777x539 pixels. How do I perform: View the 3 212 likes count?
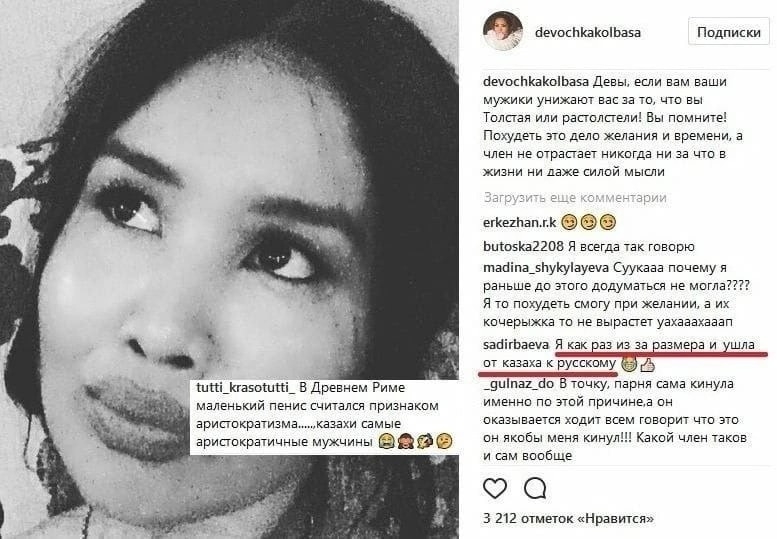click(x=568, y=519)
